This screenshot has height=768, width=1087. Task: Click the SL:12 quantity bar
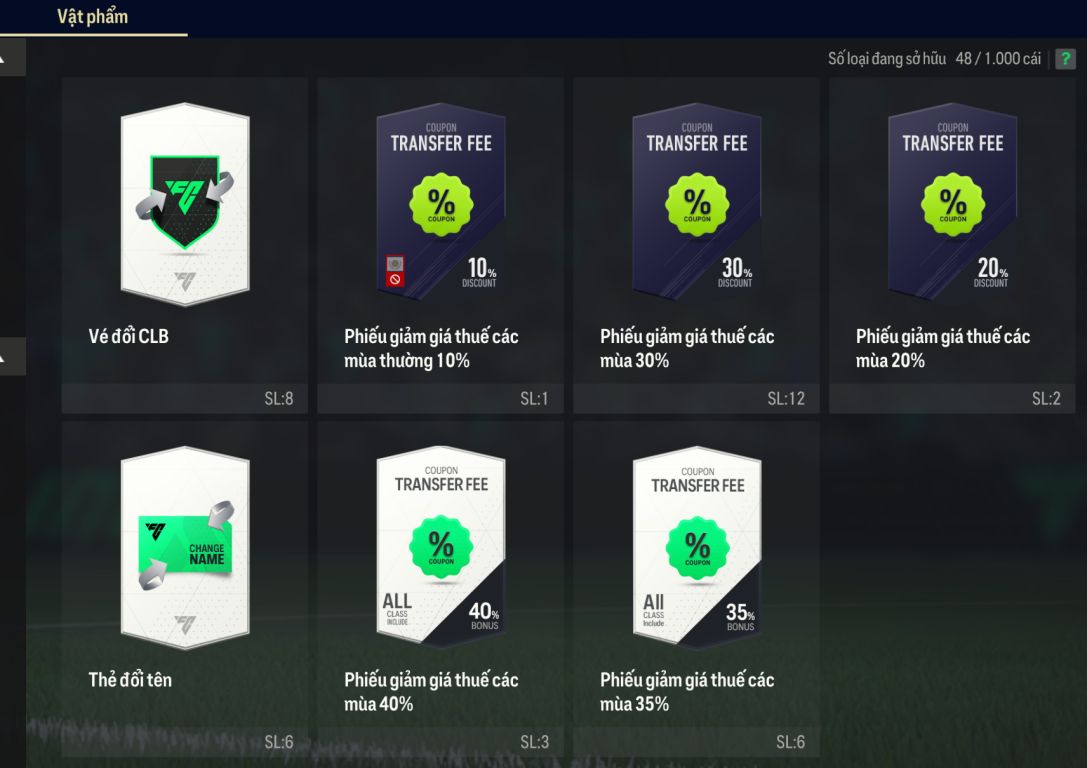(x=696, y=399)
